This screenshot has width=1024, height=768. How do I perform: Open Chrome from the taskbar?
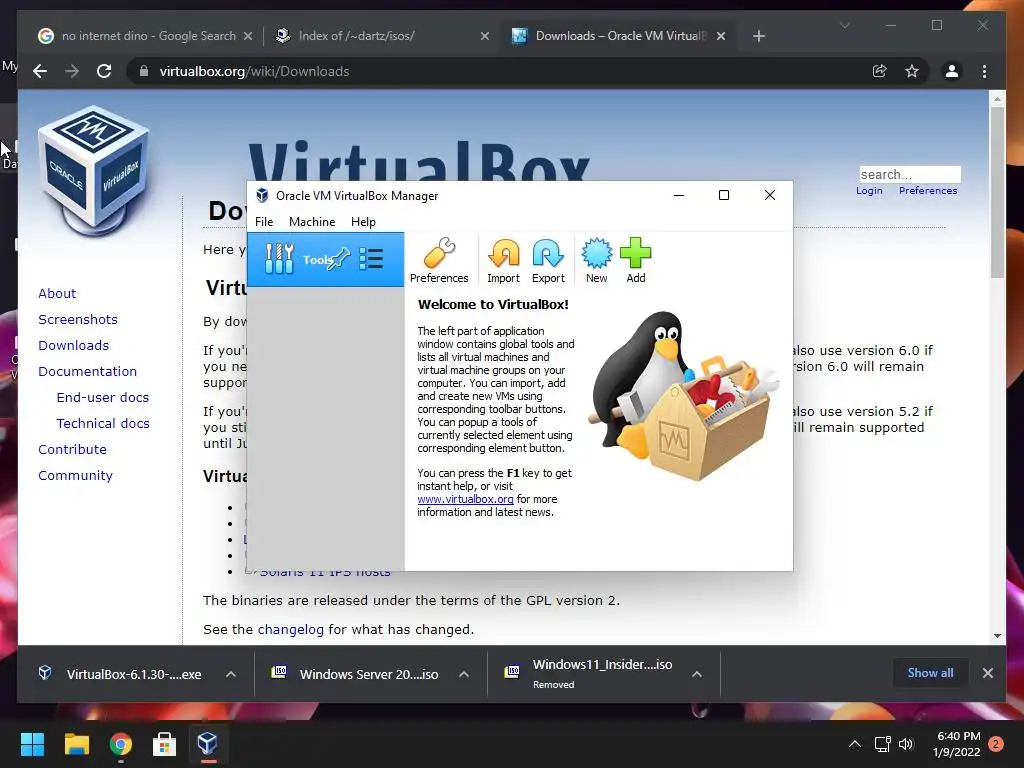point(120,744)
